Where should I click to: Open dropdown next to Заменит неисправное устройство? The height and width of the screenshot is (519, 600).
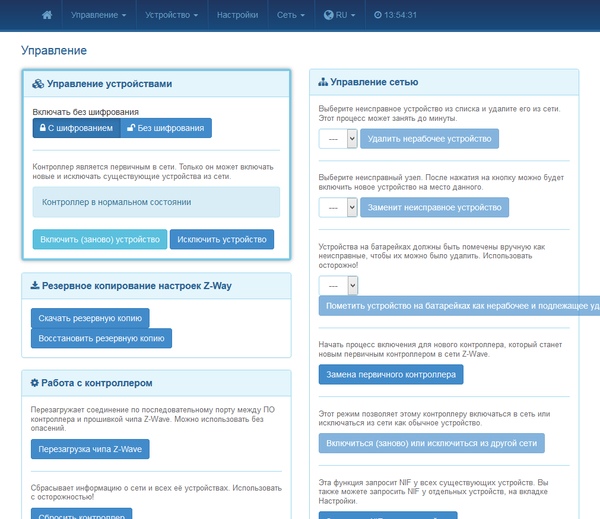coord(338,207)
